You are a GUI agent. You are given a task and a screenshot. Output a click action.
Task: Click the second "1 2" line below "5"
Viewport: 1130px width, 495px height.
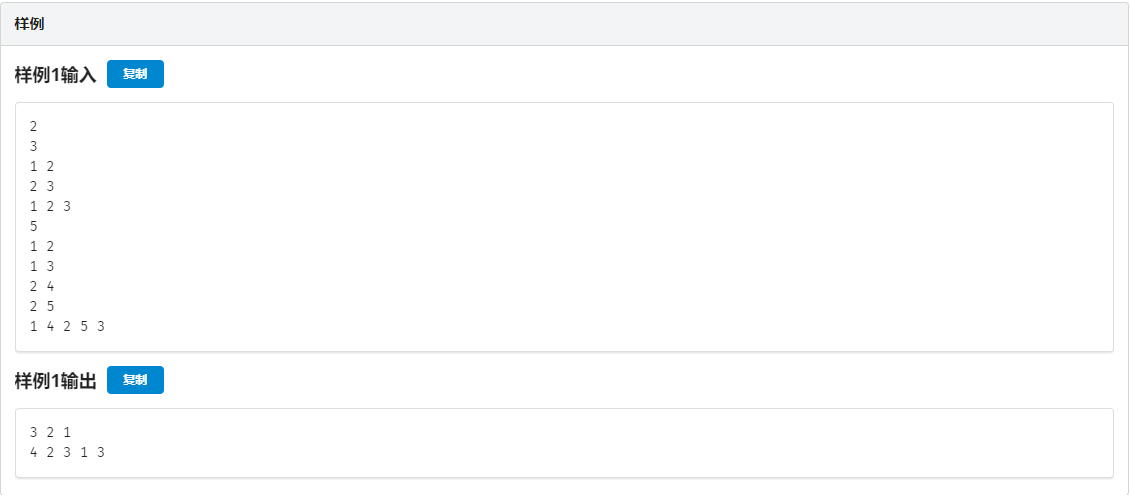[42, 246]
